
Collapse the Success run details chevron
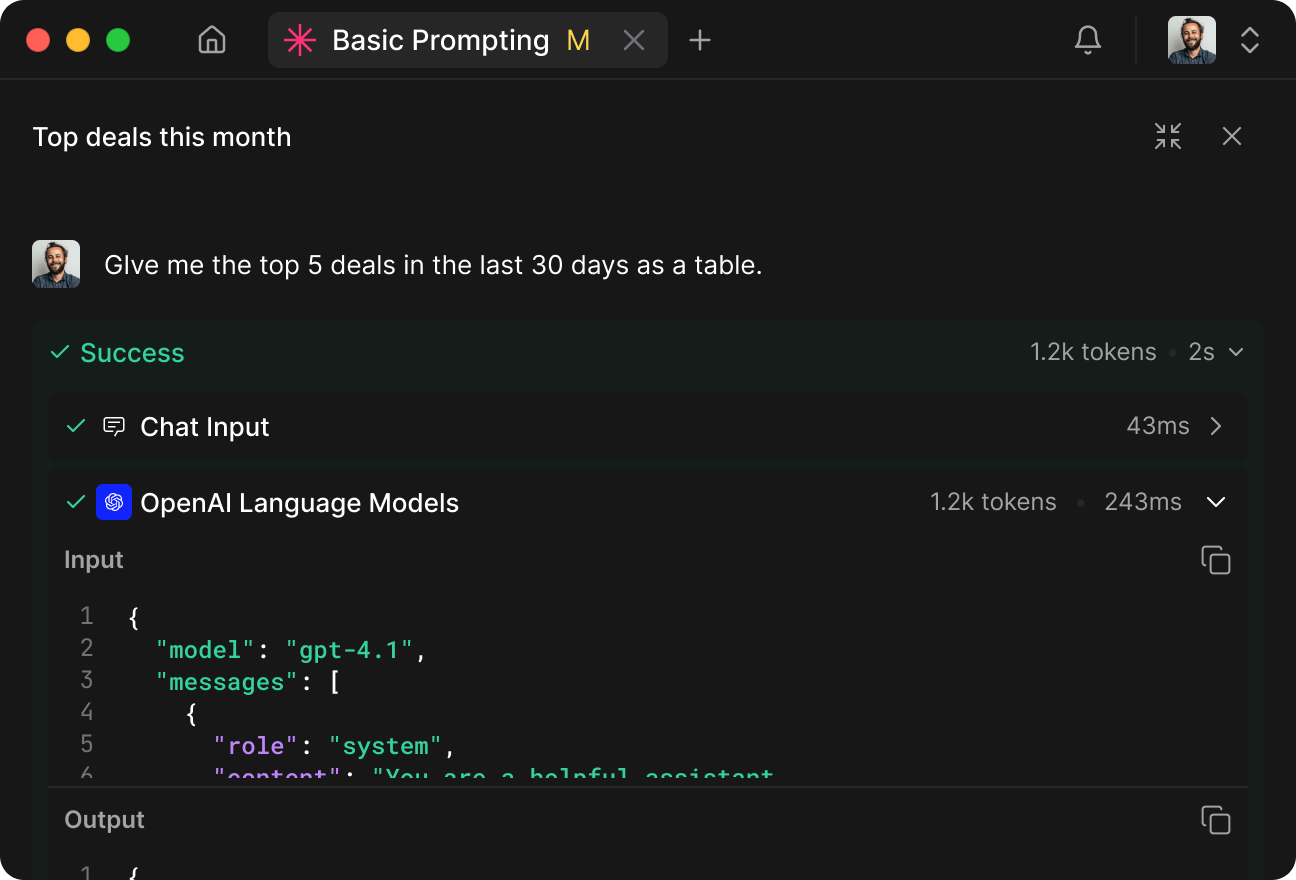tap(1236, 352)
